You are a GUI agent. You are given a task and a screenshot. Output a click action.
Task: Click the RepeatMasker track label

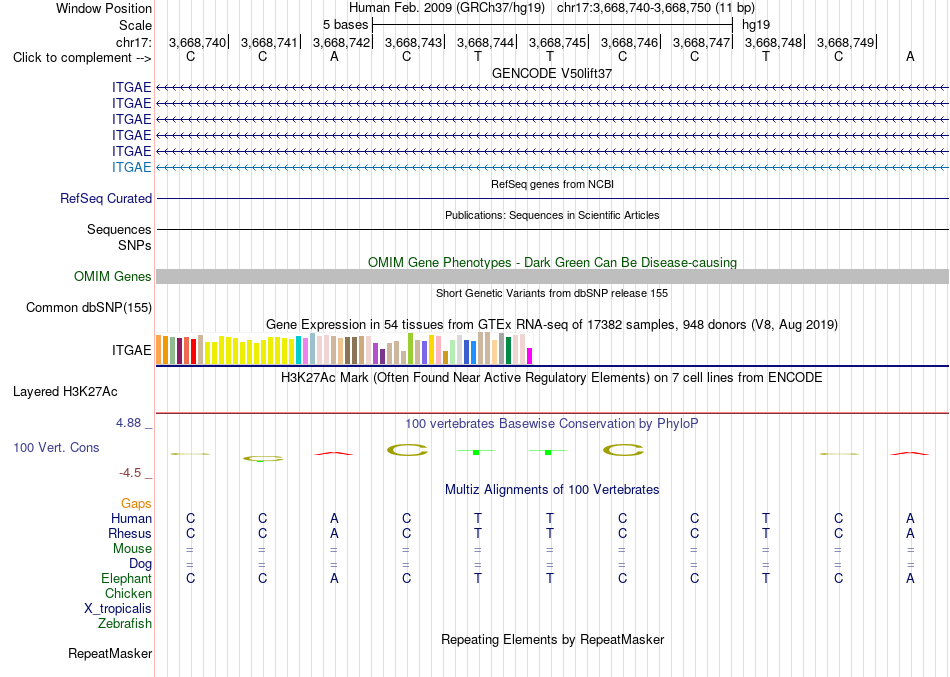[110, 653]
